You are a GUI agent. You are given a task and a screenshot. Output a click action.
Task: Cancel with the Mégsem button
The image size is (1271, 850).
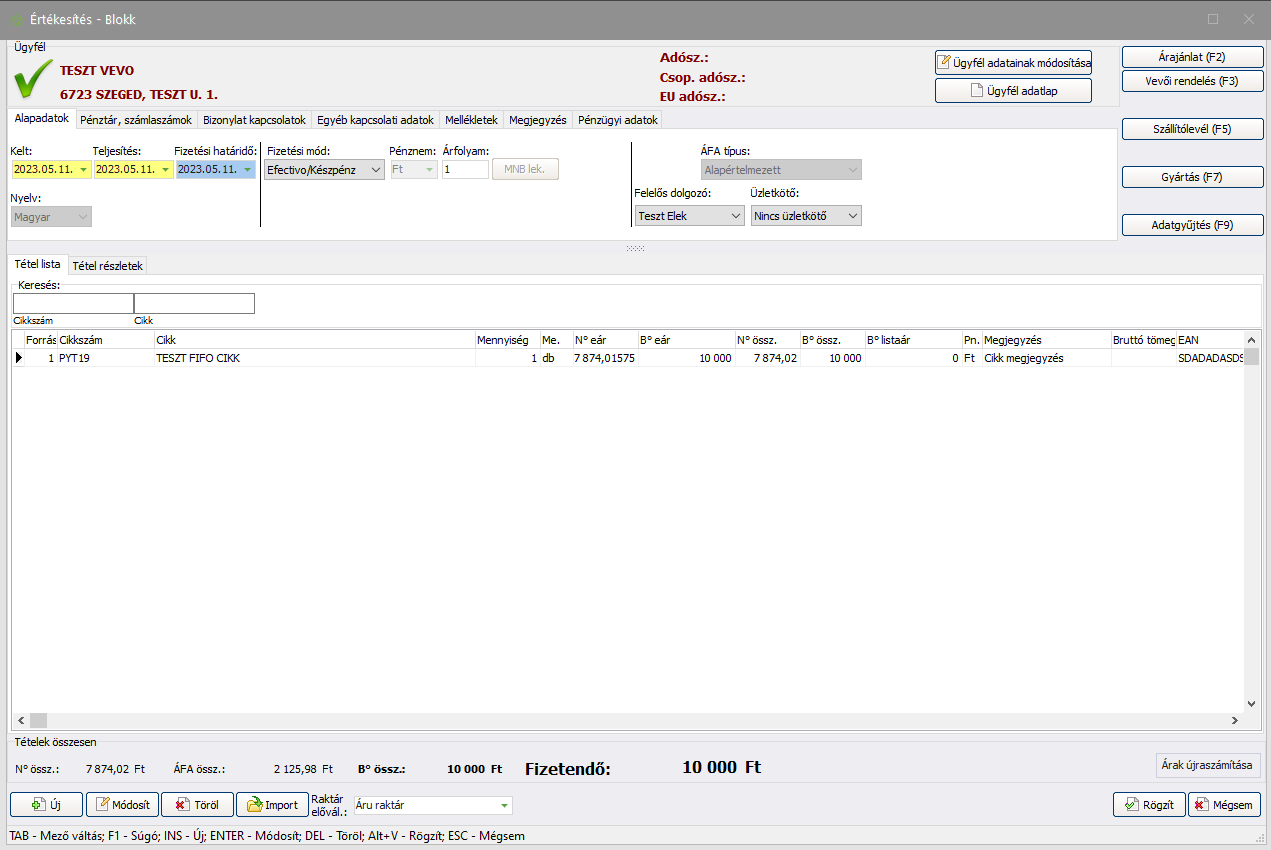(x=1224, y=805)
